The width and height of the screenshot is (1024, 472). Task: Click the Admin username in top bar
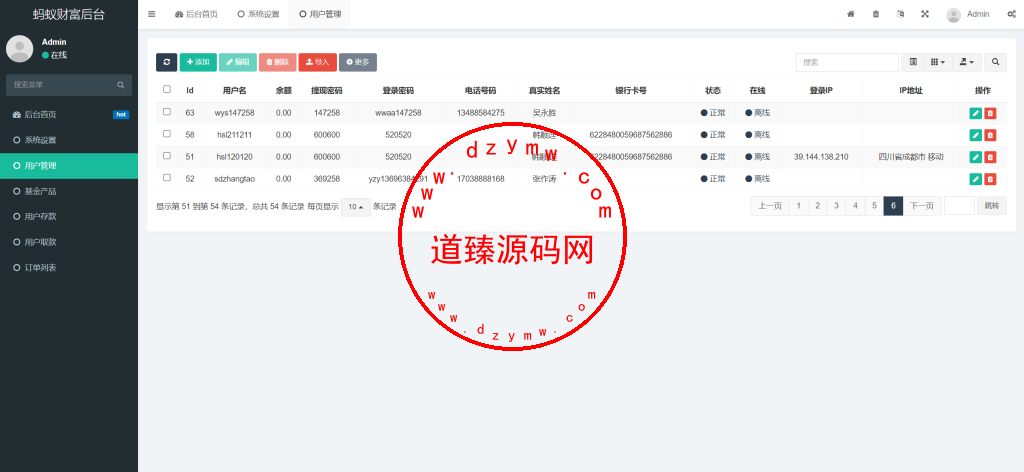point(978,14)
